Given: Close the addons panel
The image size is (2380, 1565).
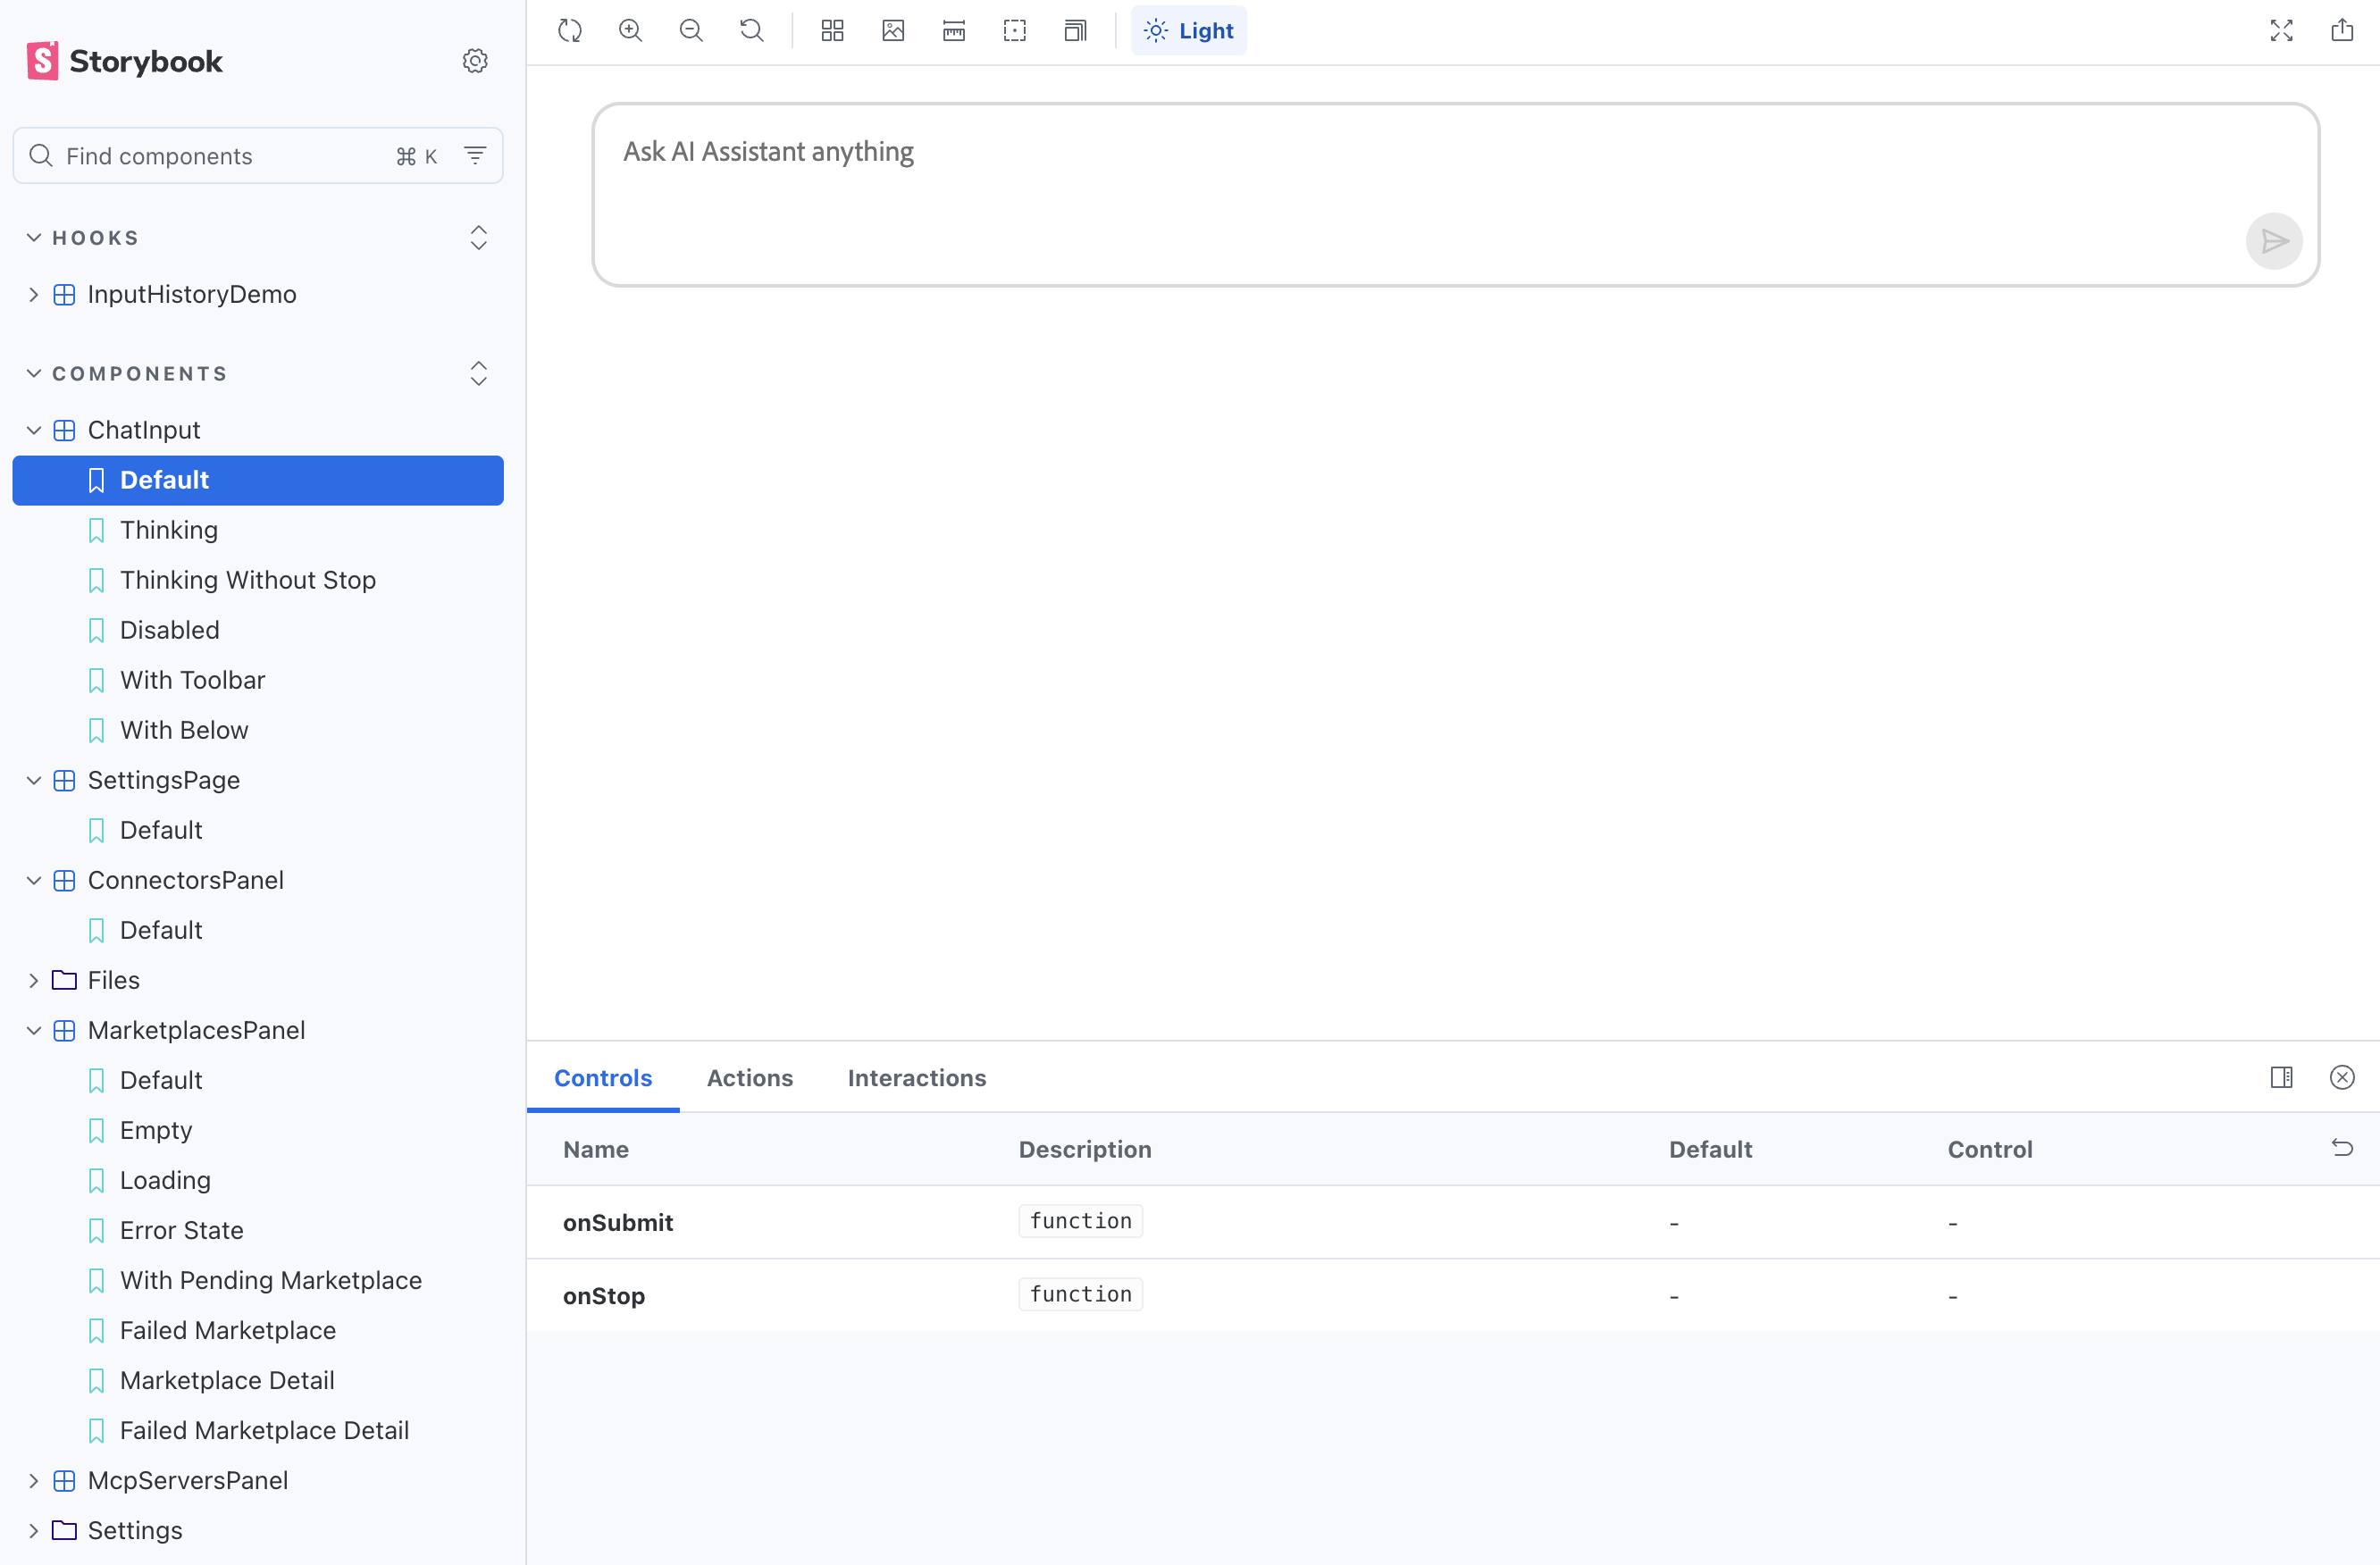Looking at the screenshot, I should pos(2342,1077).
